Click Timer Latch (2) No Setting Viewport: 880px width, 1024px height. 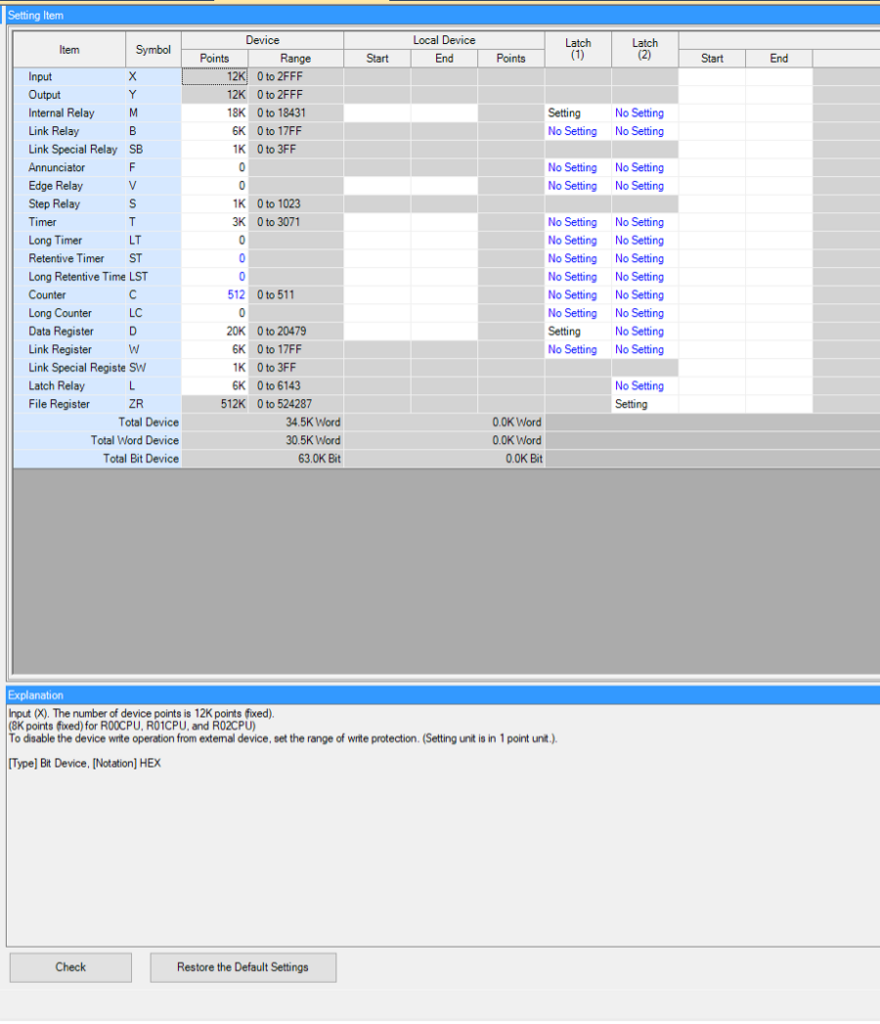(639, 222)
